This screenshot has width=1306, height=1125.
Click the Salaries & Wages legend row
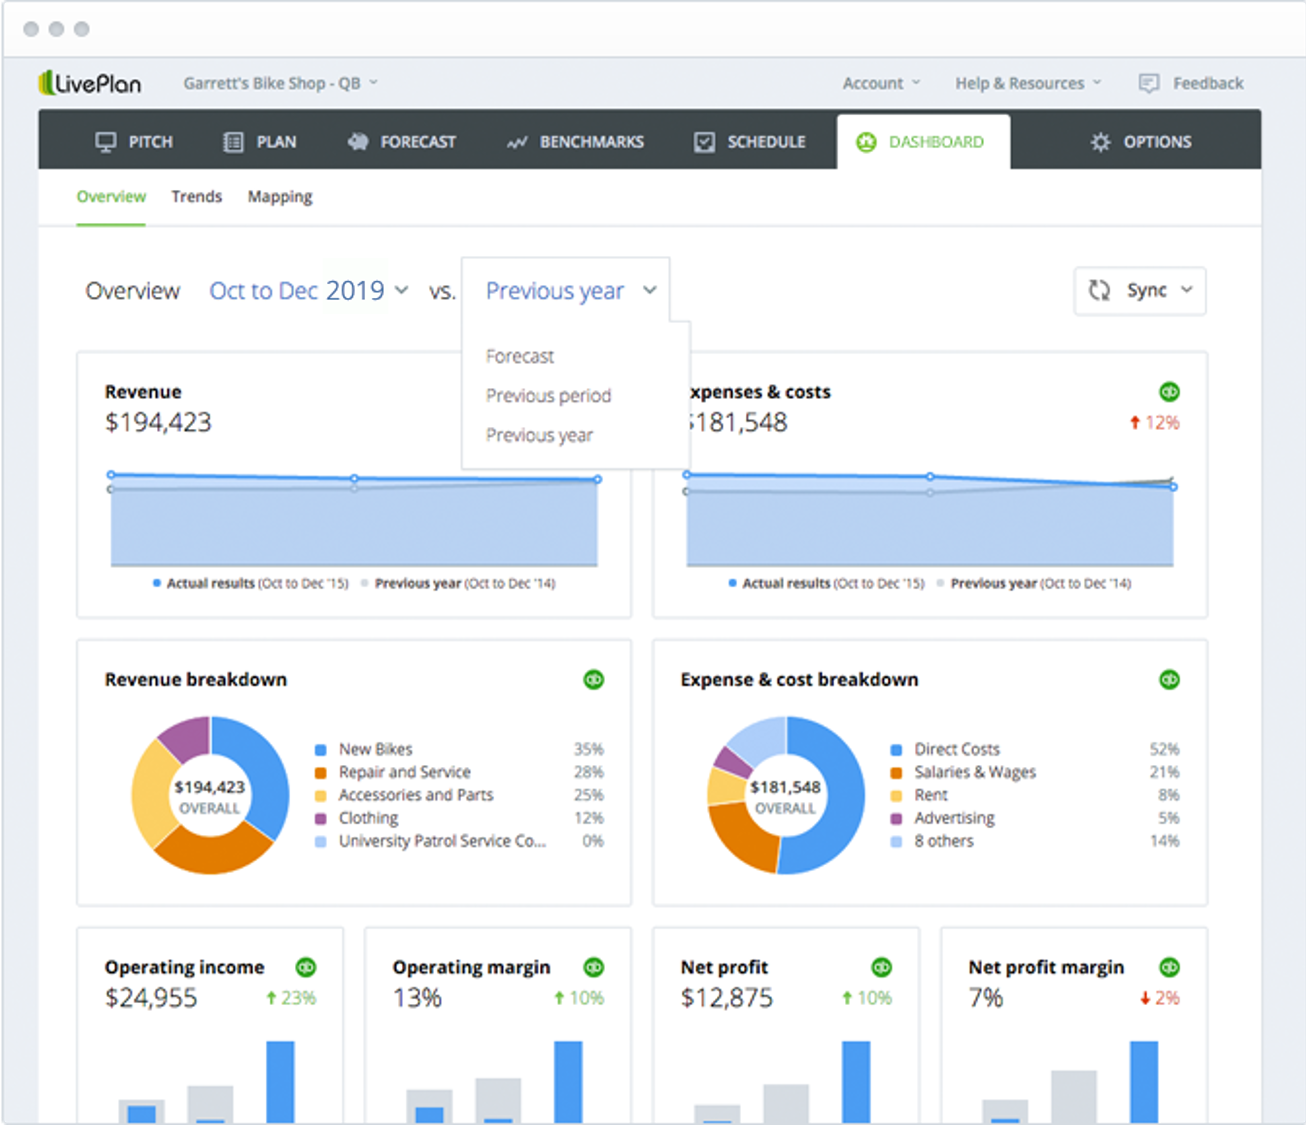pyautogui.click(x=1035, y=772)
